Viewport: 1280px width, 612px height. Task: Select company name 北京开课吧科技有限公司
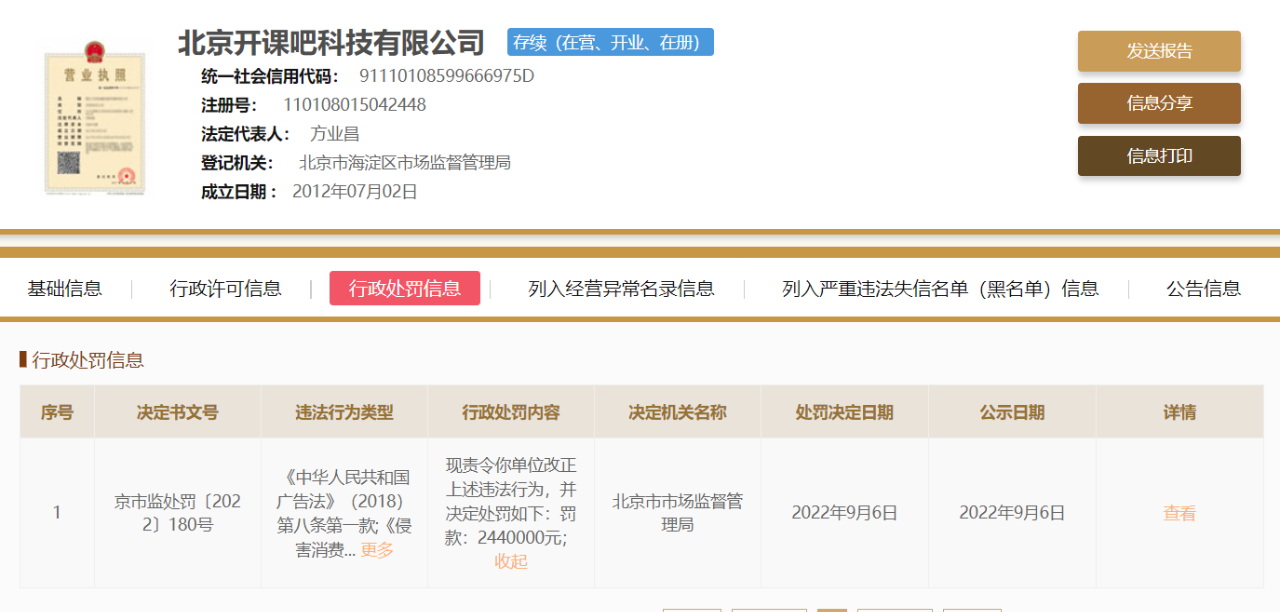coord(332,42)
